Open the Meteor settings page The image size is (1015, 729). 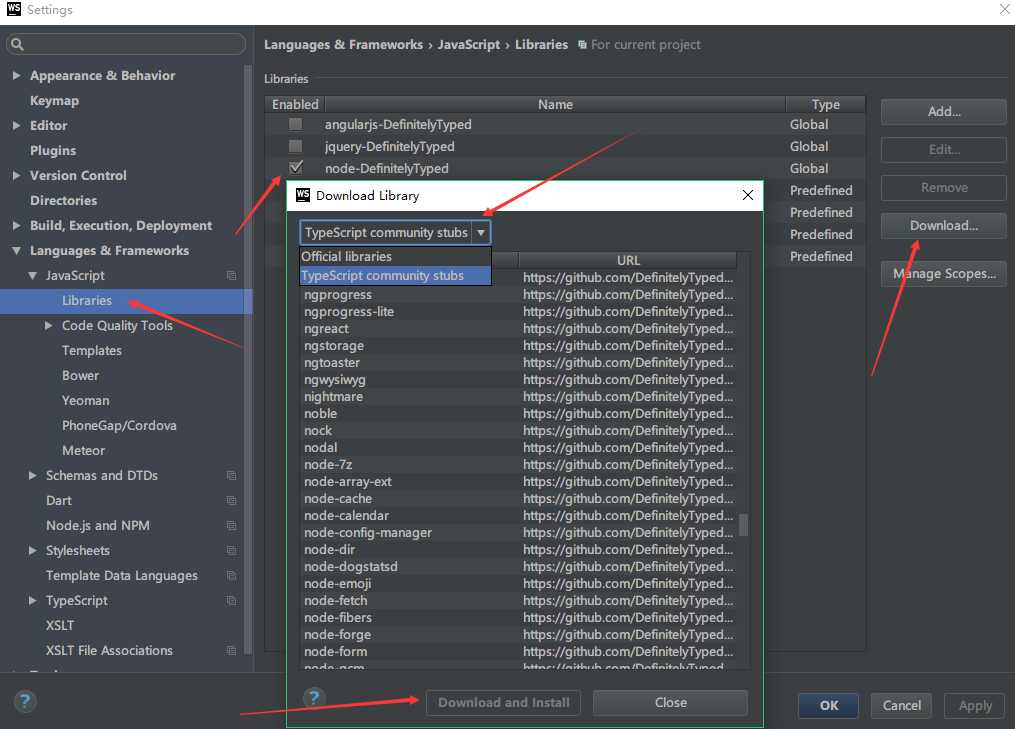tap(84, 451)
